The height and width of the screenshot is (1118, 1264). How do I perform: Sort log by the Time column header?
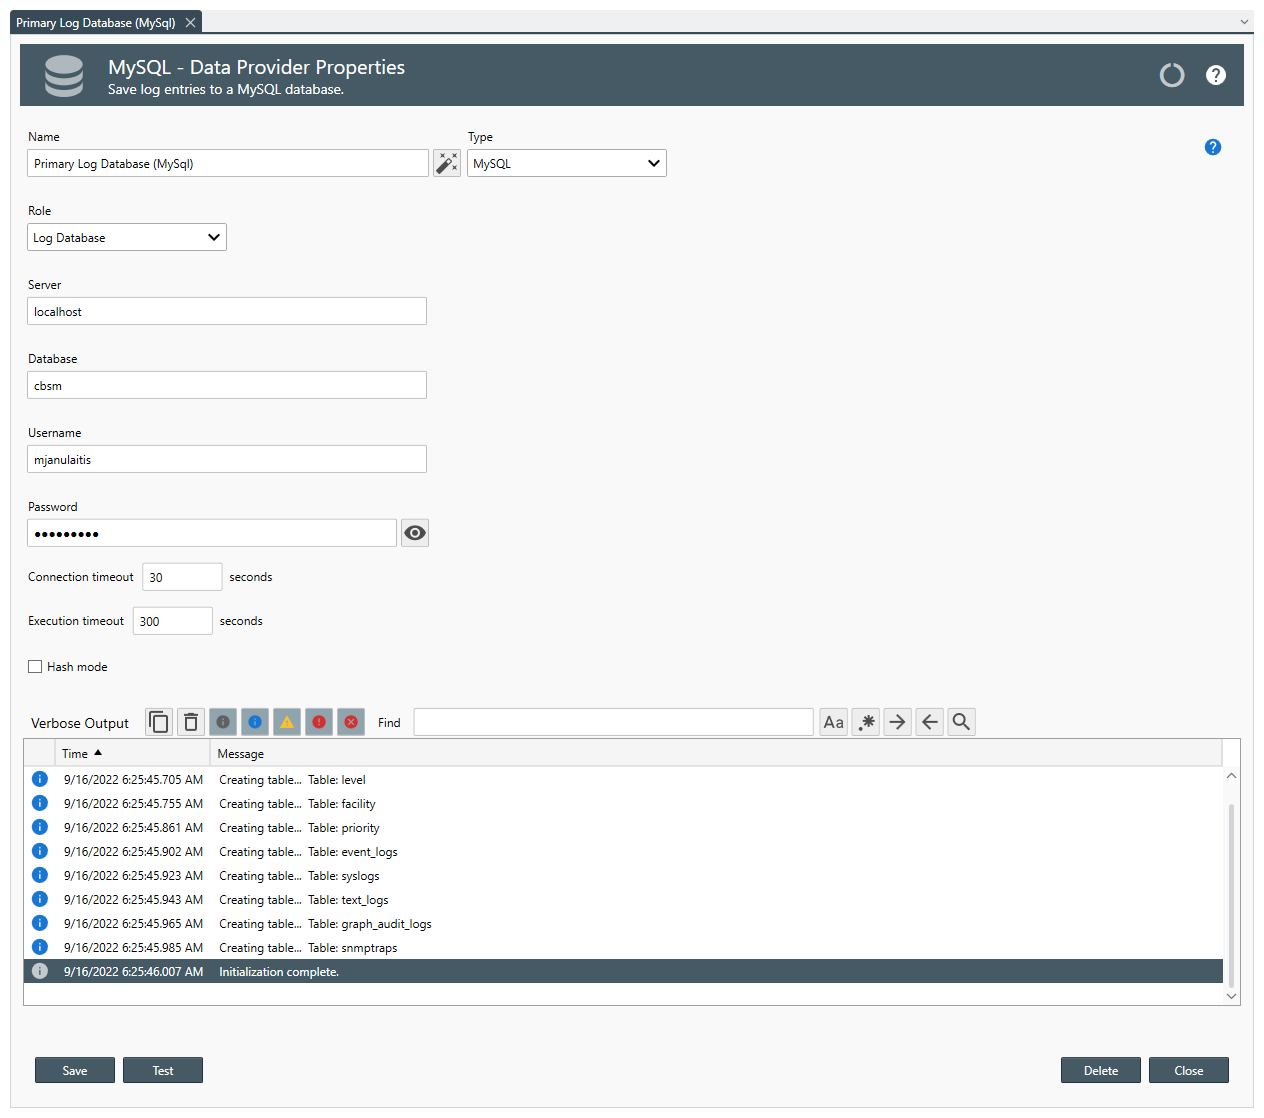[x=76, y=754]
